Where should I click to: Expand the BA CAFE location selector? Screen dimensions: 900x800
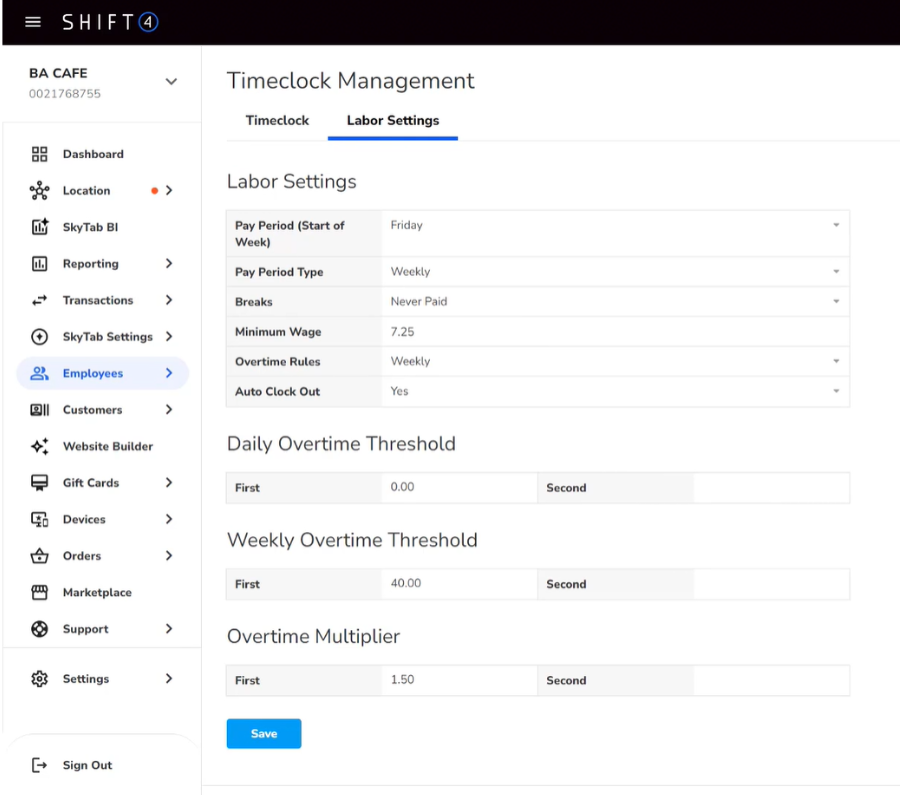[x=171, y=82]
